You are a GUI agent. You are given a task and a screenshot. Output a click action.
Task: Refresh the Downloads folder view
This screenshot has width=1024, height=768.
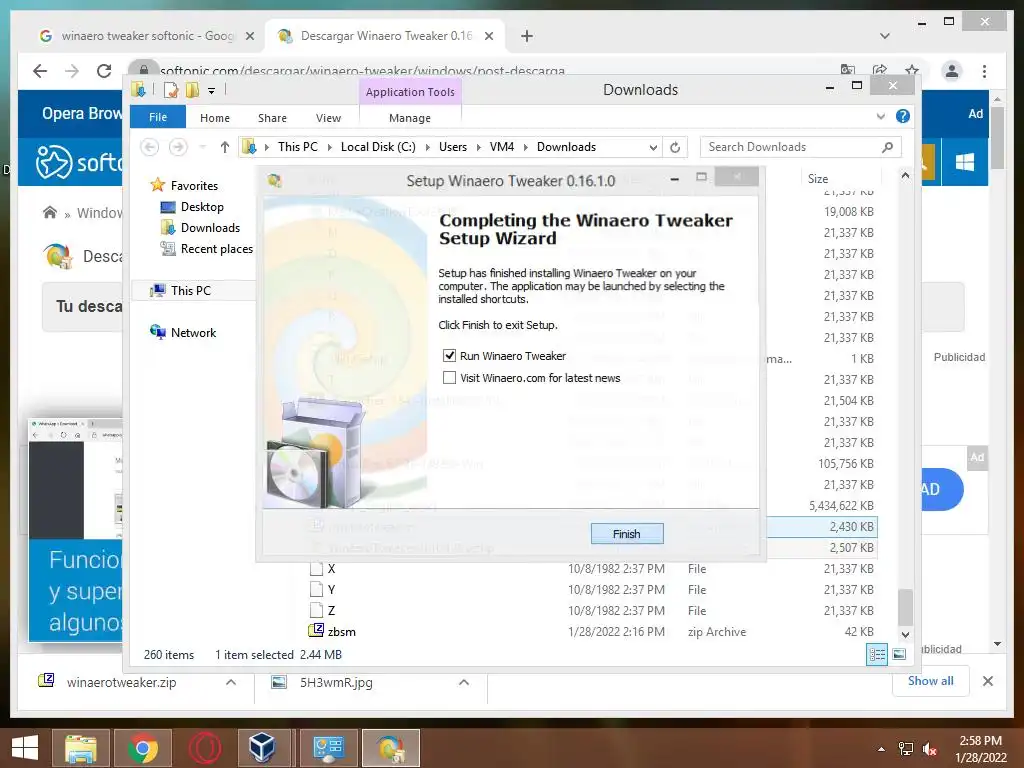(675, 147)
